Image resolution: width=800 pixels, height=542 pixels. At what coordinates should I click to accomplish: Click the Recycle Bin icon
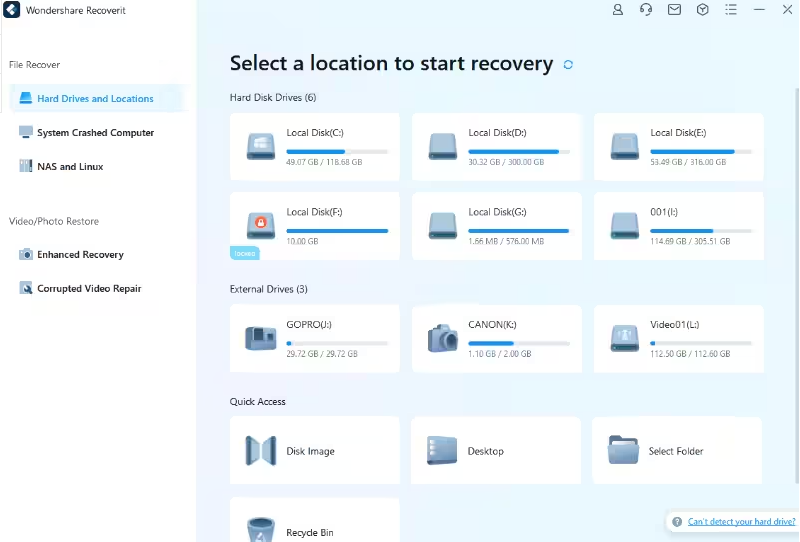click(261, 529)
